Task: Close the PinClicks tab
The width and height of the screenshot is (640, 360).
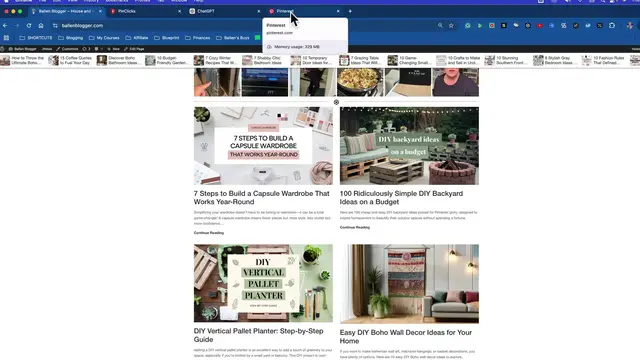Action: click(x=180, y=11)
